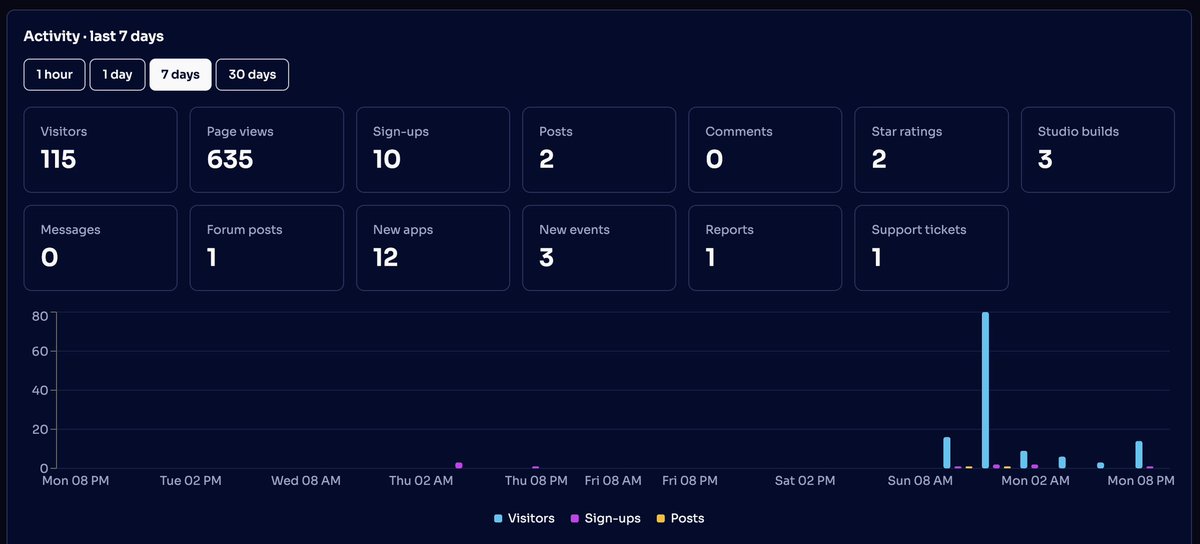The width and height of the screenshot is (1200, 544).
Task: Open the New events stat card
Action: [x=599, y=248]
